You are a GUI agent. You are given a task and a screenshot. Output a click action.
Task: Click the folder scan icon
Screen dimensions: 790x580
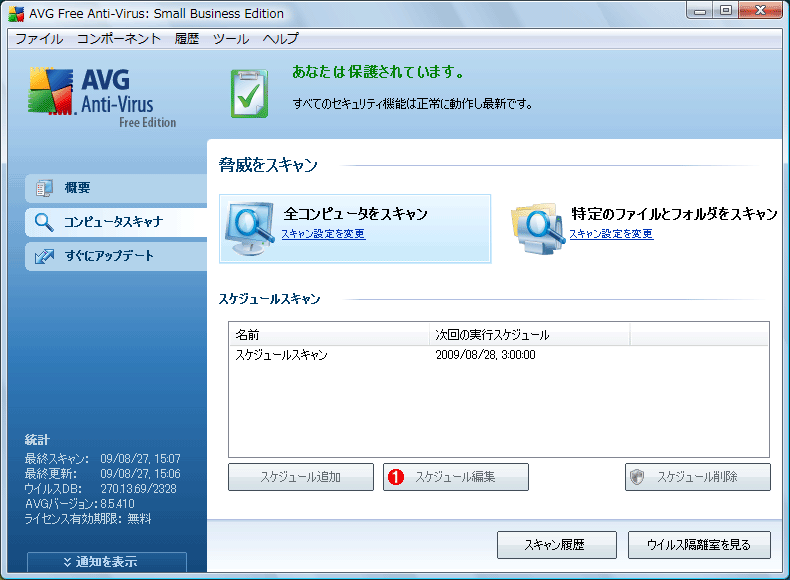(x=538, y=229)
